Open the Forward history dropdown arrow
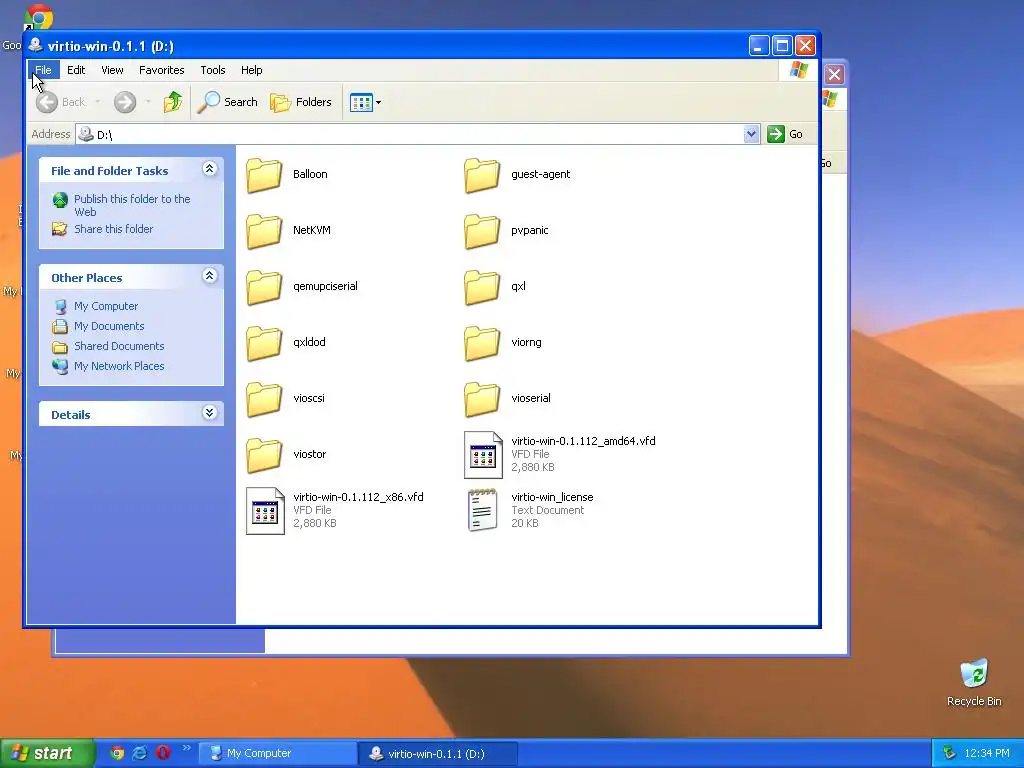Screen dimensions: 1024x768 point(148,102)
